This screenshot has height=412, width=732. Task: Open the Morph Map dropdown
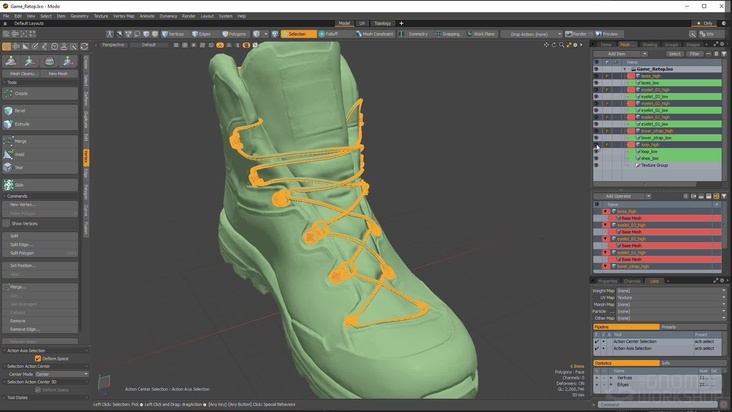pos(671,304)
